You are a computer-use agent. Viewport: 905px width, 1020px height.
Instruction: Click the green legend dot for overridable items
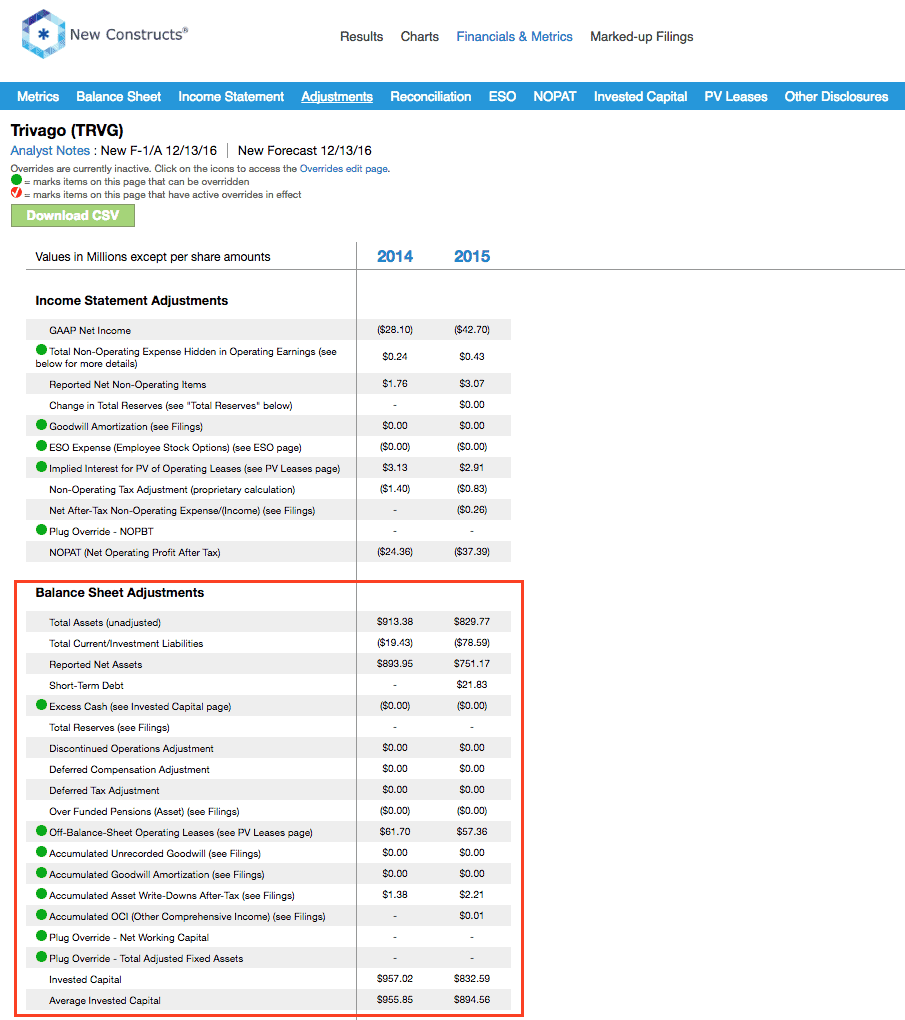click(16, 180)
